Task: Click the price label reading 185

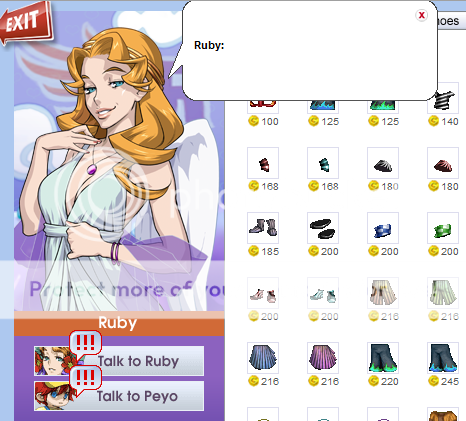Action: pyautogui.click(x=270, y=252)
